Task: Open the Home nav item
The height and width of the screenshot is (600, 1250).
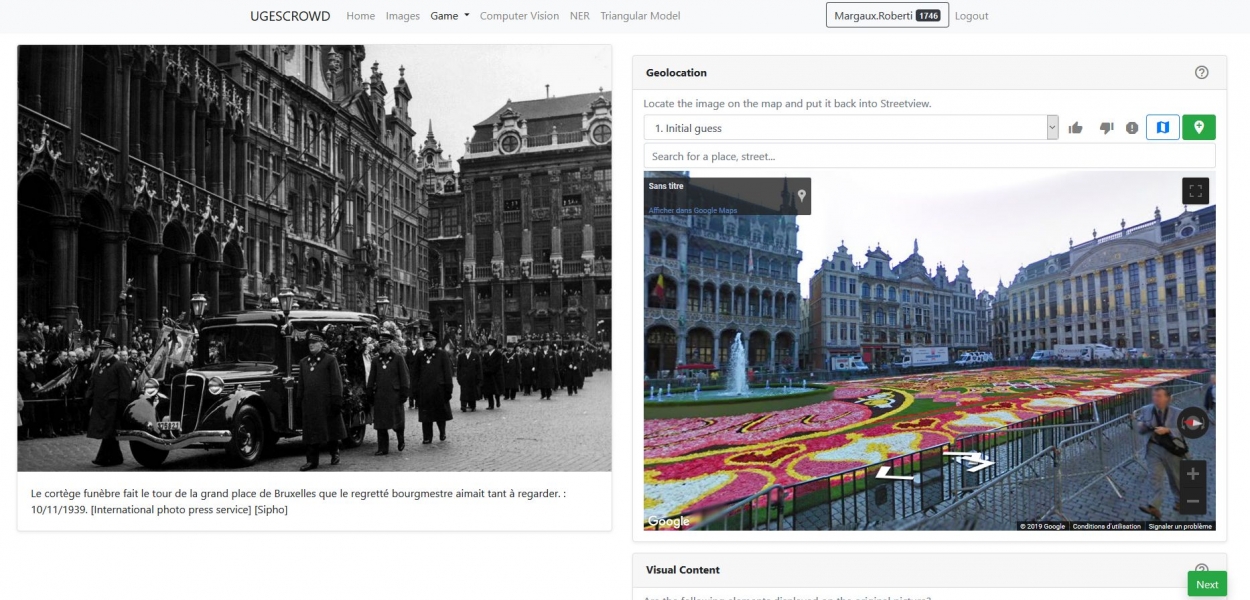Action: coord(361,16)
